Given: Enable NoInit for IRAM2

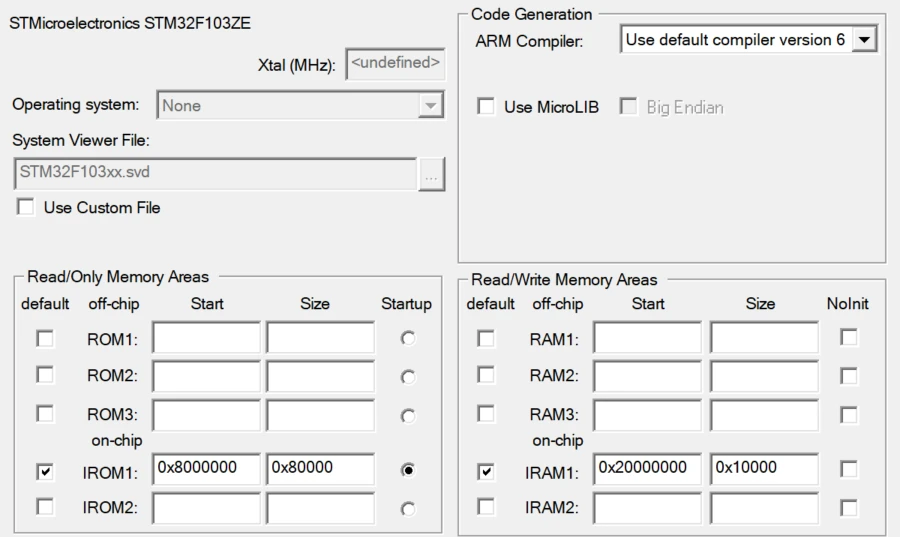Looking at the screenshot, I should (x=848, y=508).
